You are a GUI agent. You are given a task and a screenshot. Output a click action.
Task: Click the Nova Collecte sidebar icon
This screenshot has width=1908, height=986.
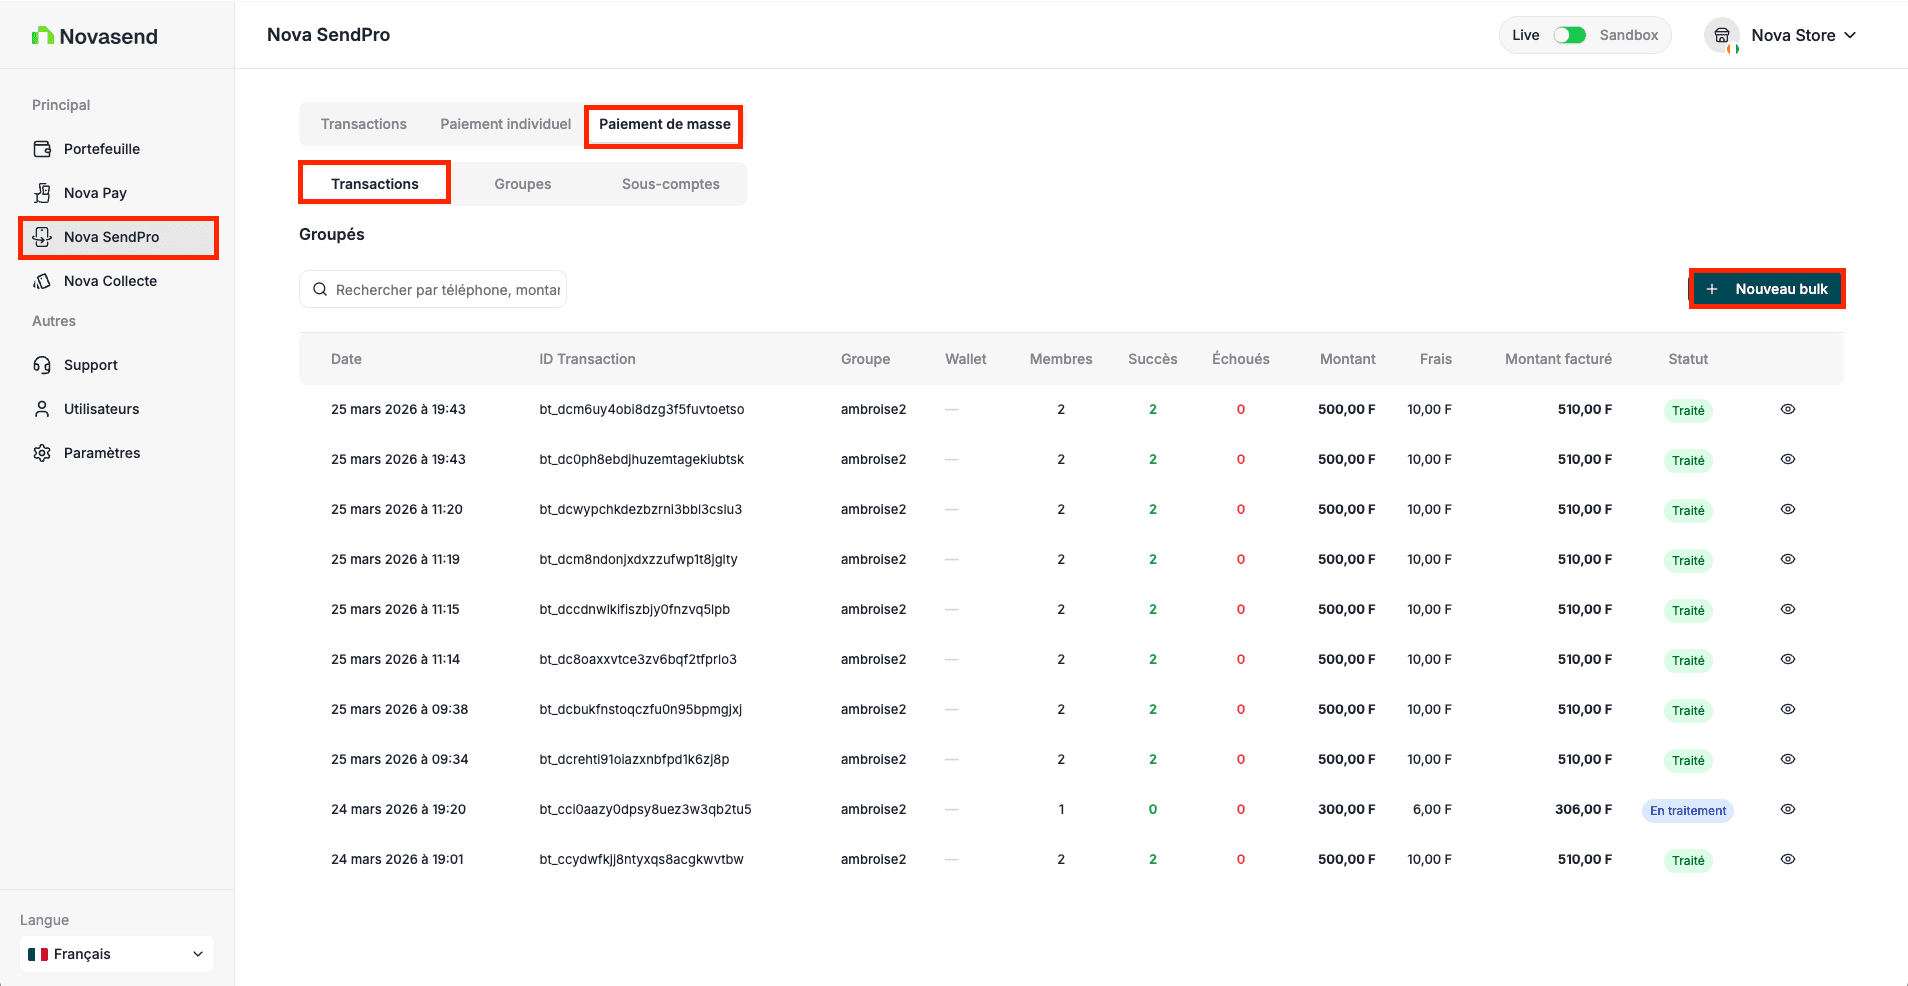click(x=42, y=281)
